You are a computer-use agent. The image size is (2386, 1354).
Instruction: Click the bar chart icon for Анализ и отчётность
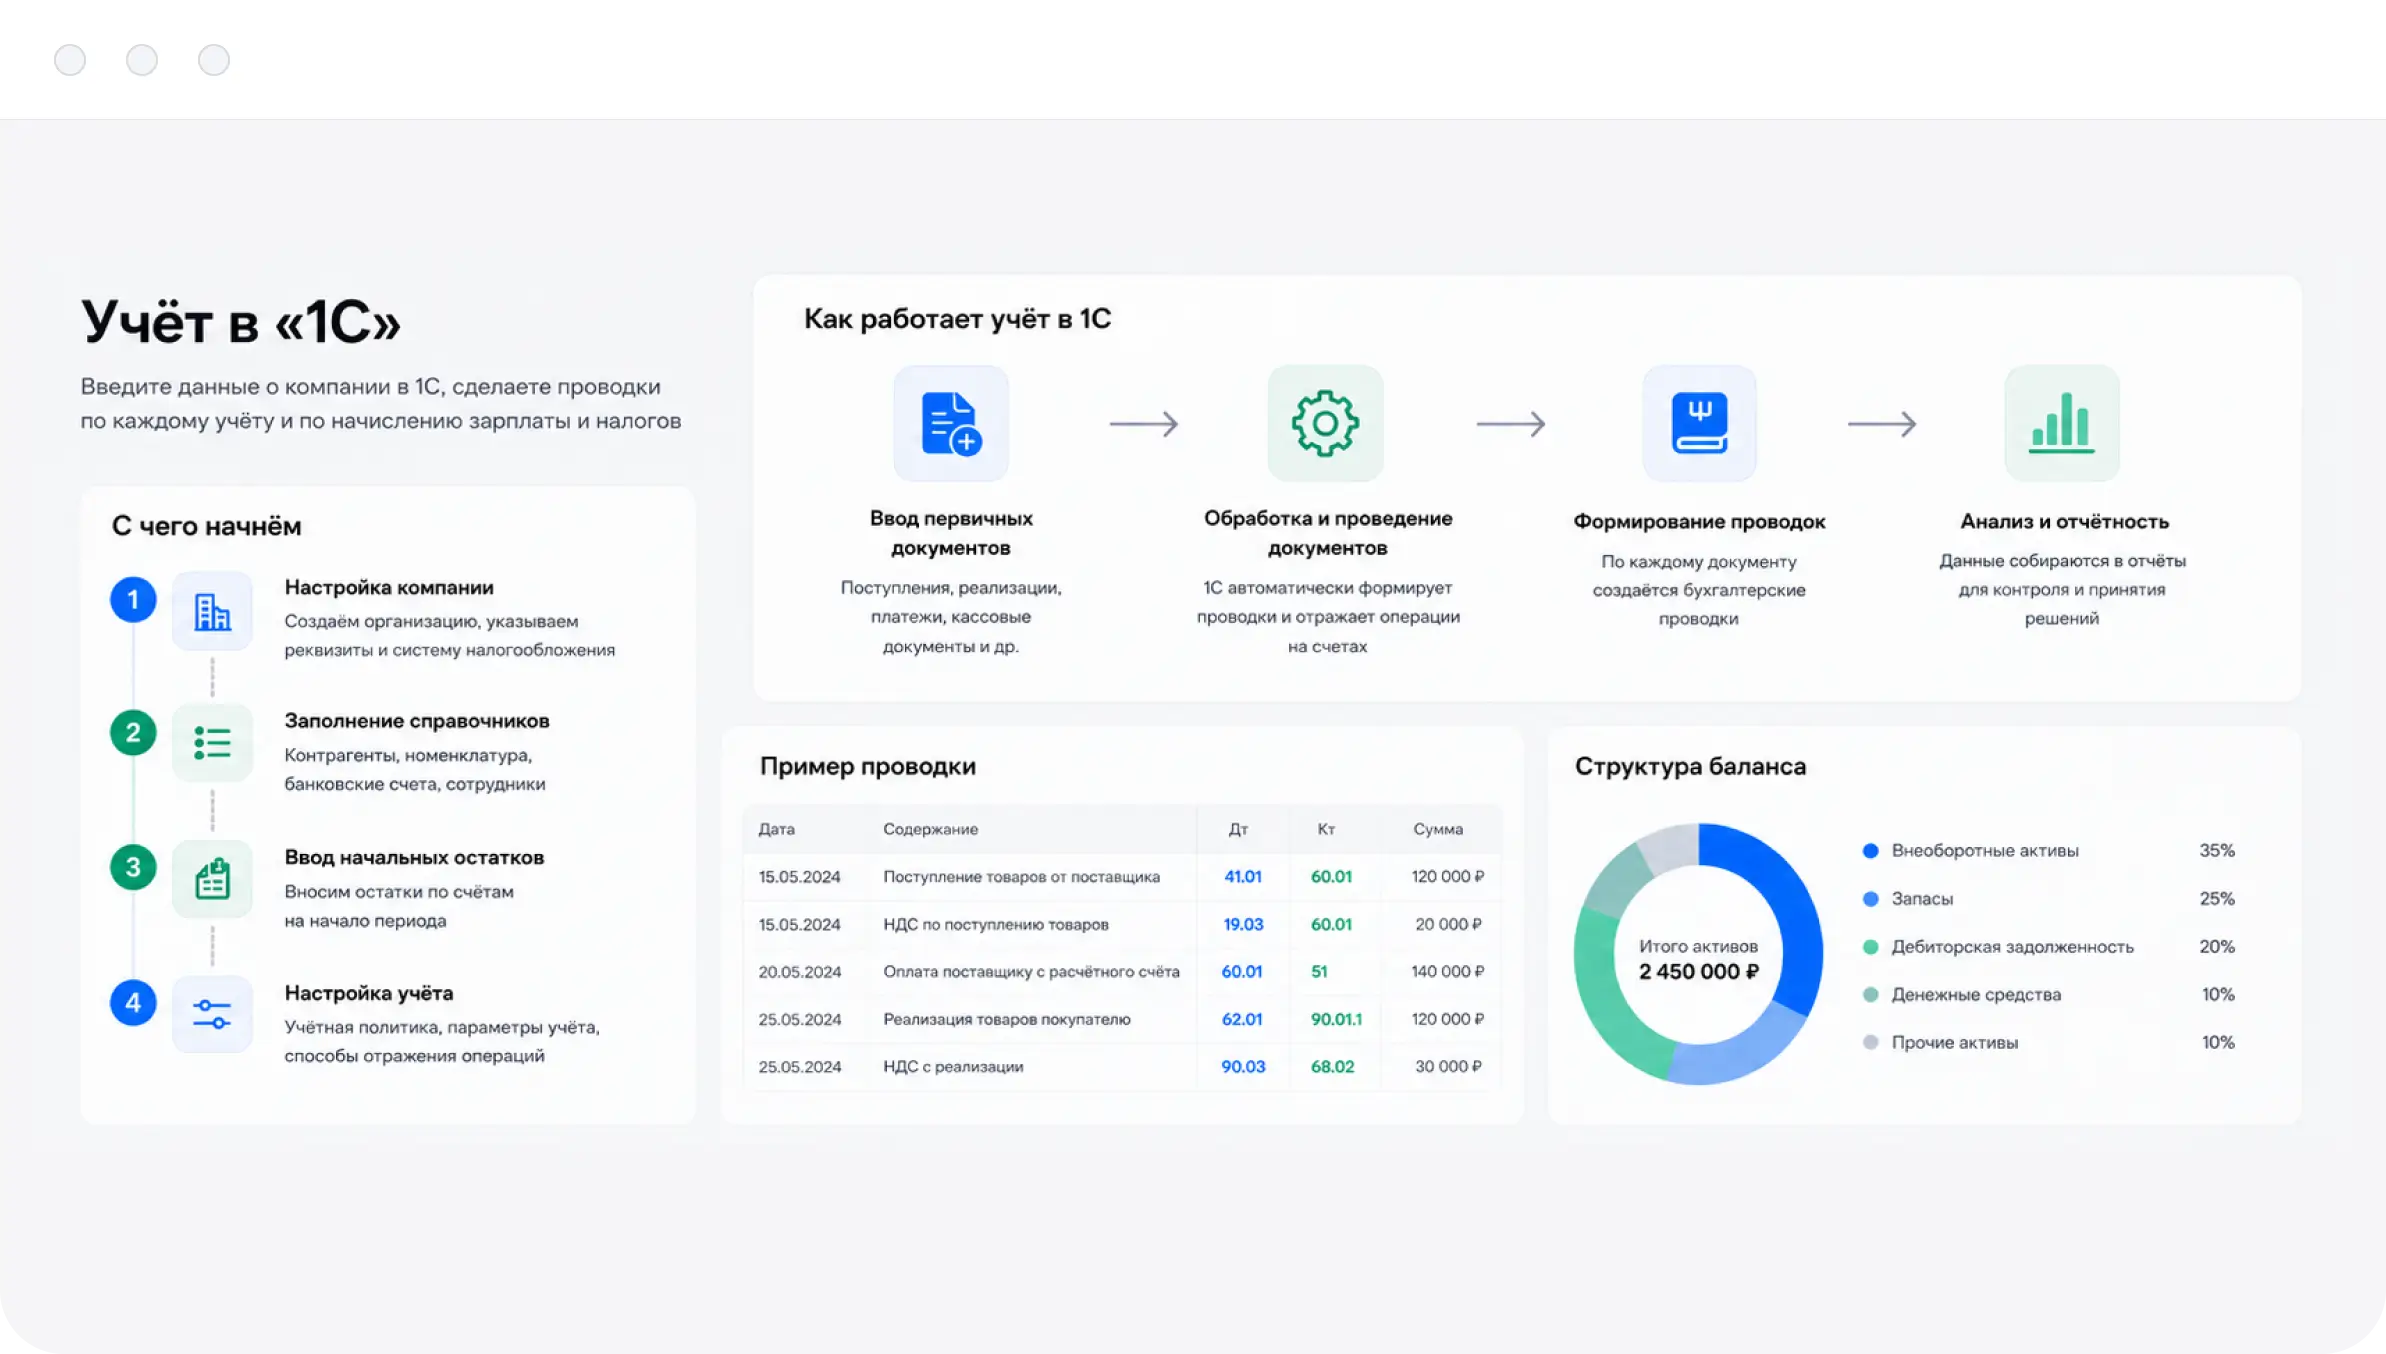tap(2062, 423)
